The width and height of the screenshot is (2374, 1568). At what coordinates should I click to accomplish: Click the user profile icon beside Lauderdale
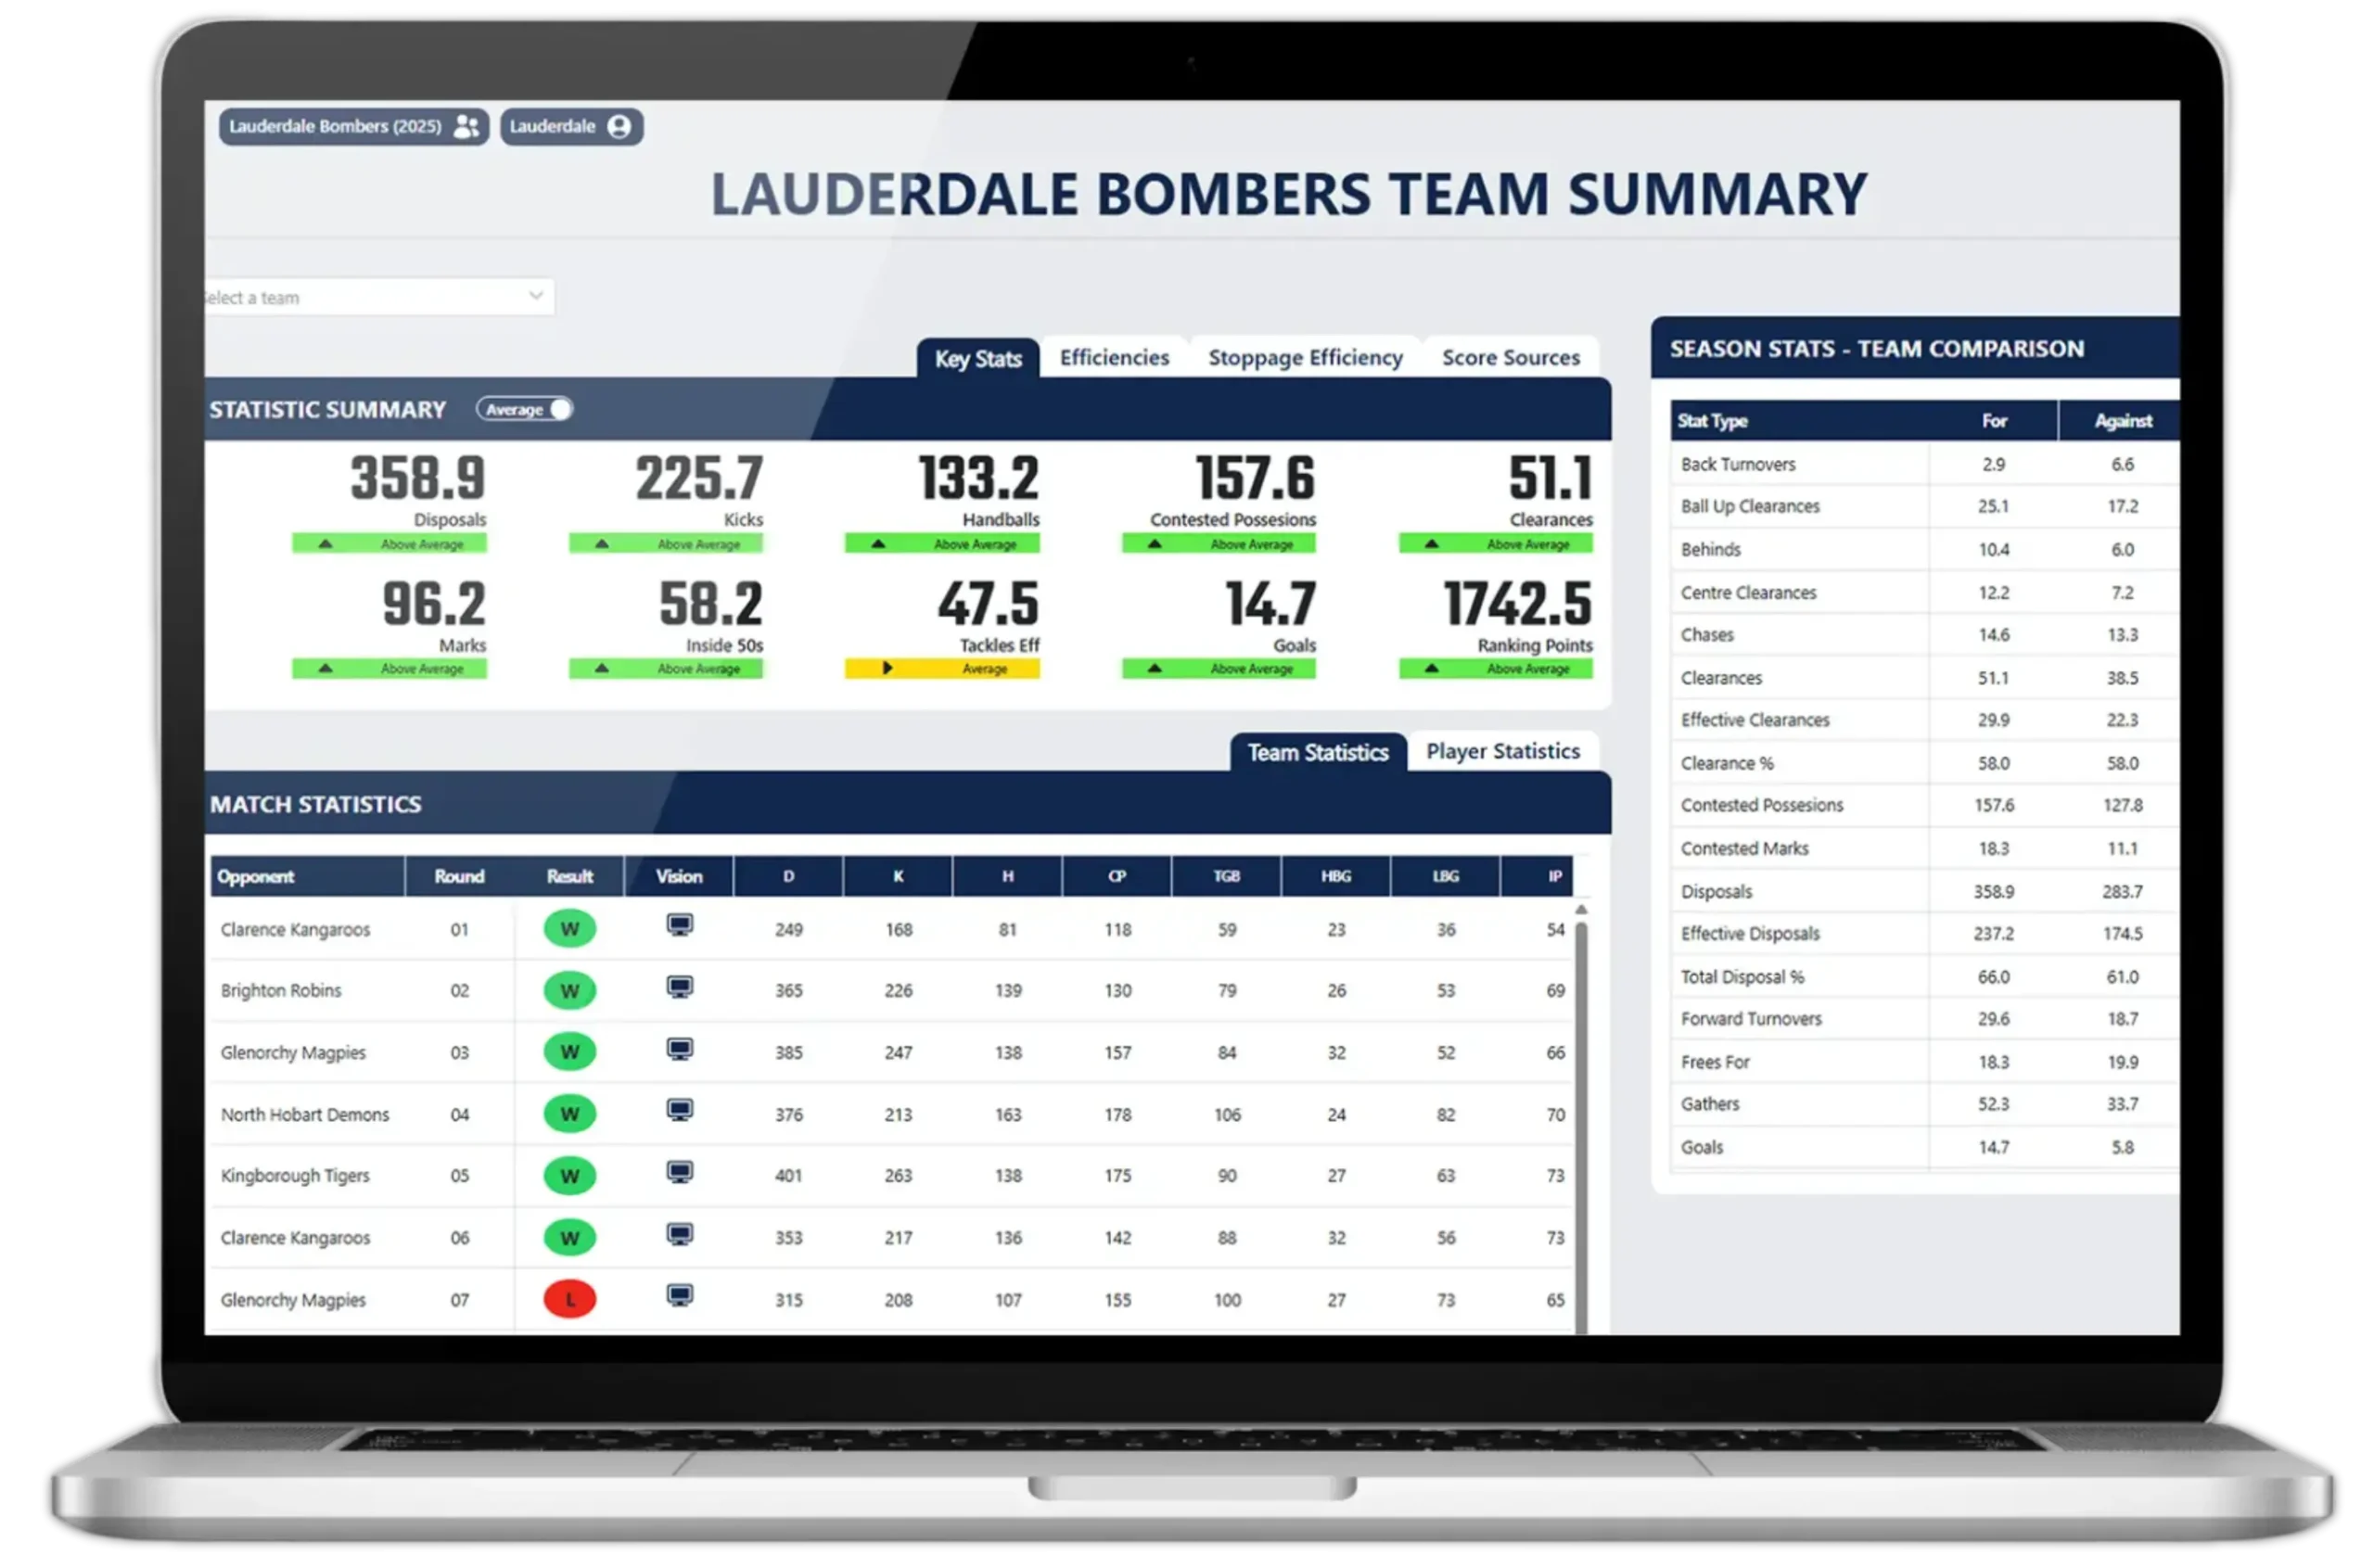(619, 127)
